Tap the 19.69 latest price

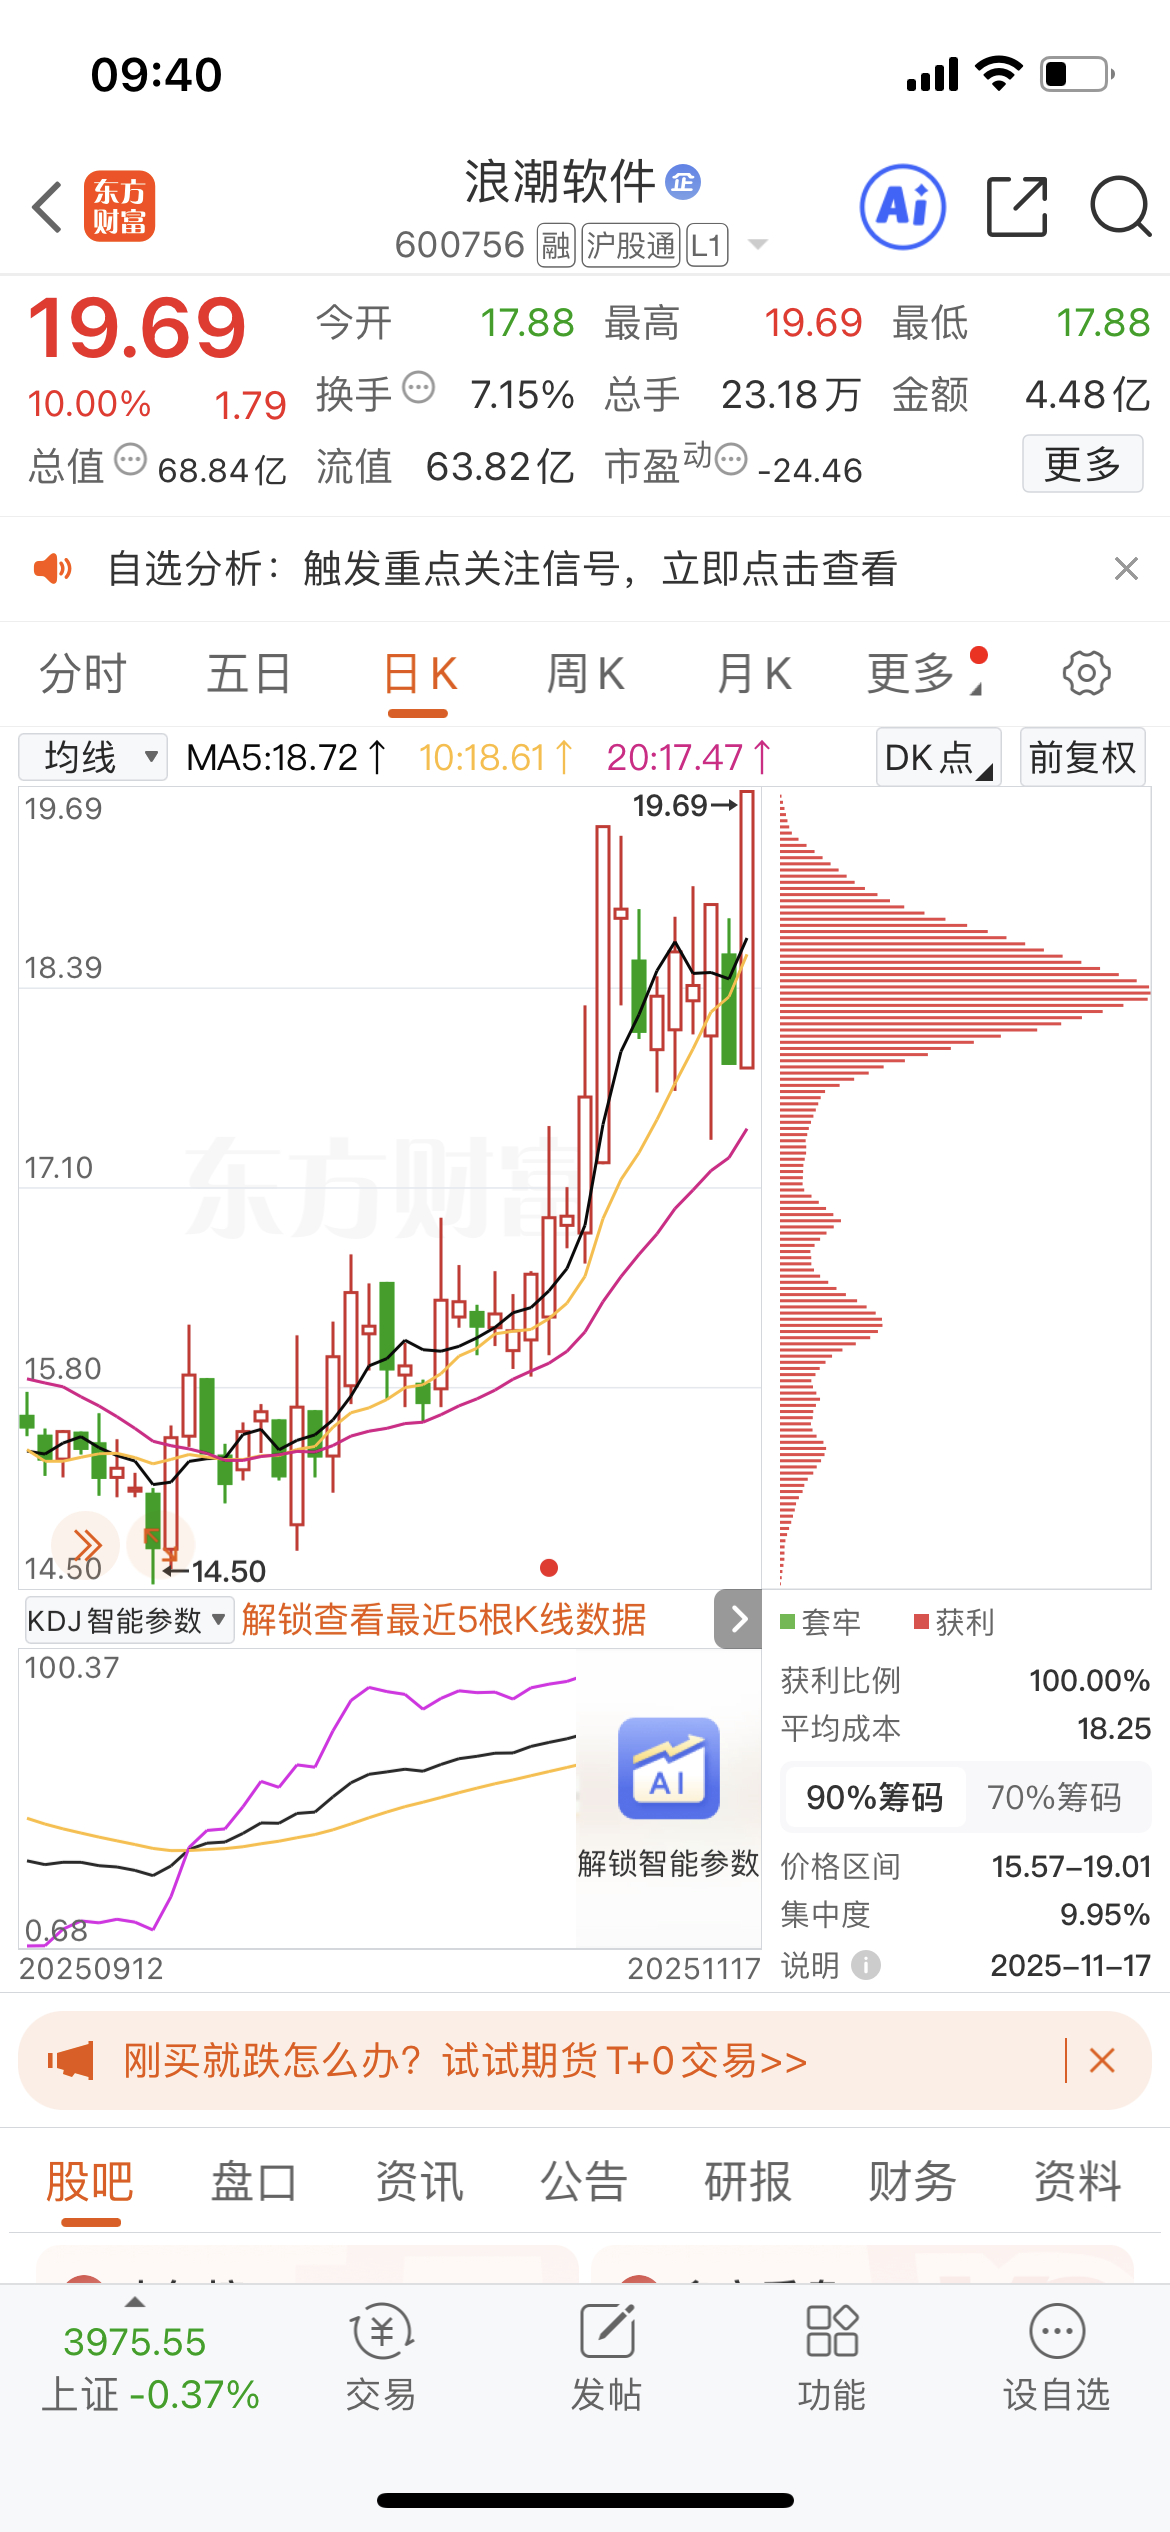click(x=137, y=328)
